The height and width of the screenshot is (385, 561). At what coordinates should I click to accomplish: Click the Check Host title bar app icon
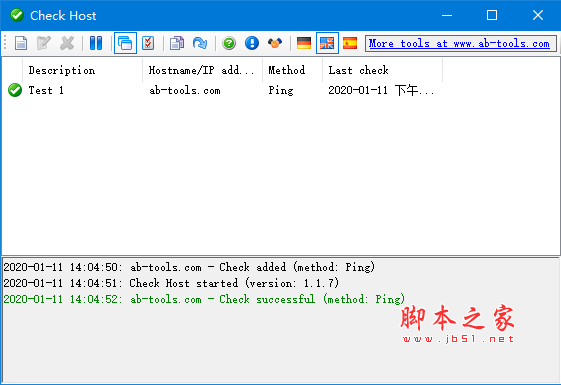click(17, 15)
